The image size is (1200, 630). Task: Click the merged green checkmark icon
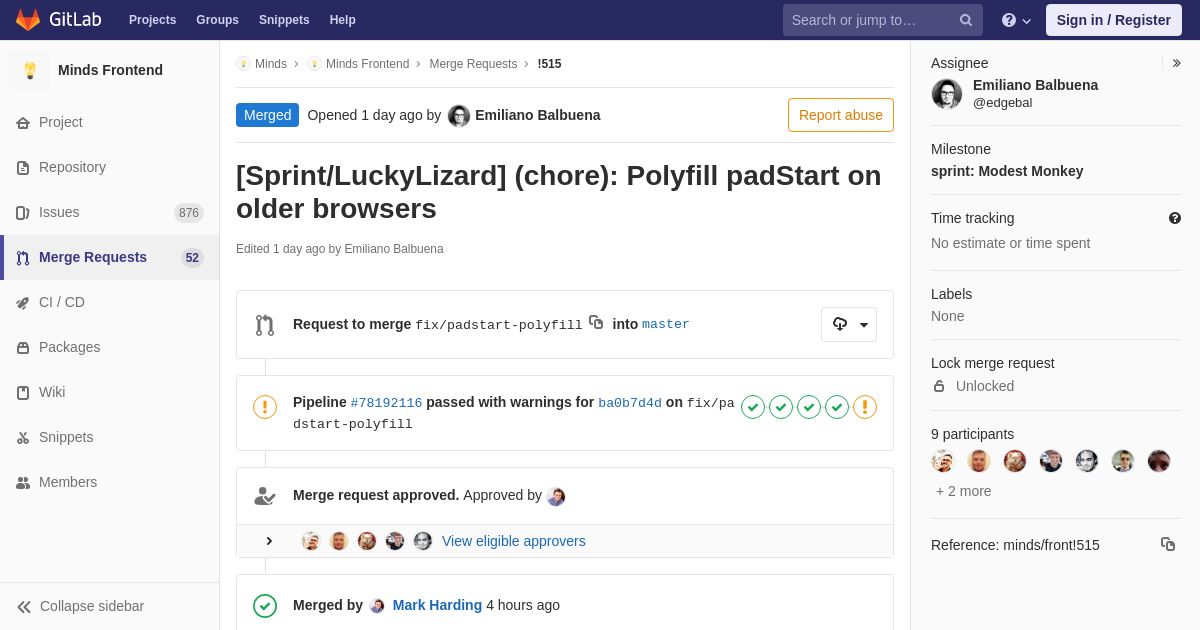(x=265, y=606)
